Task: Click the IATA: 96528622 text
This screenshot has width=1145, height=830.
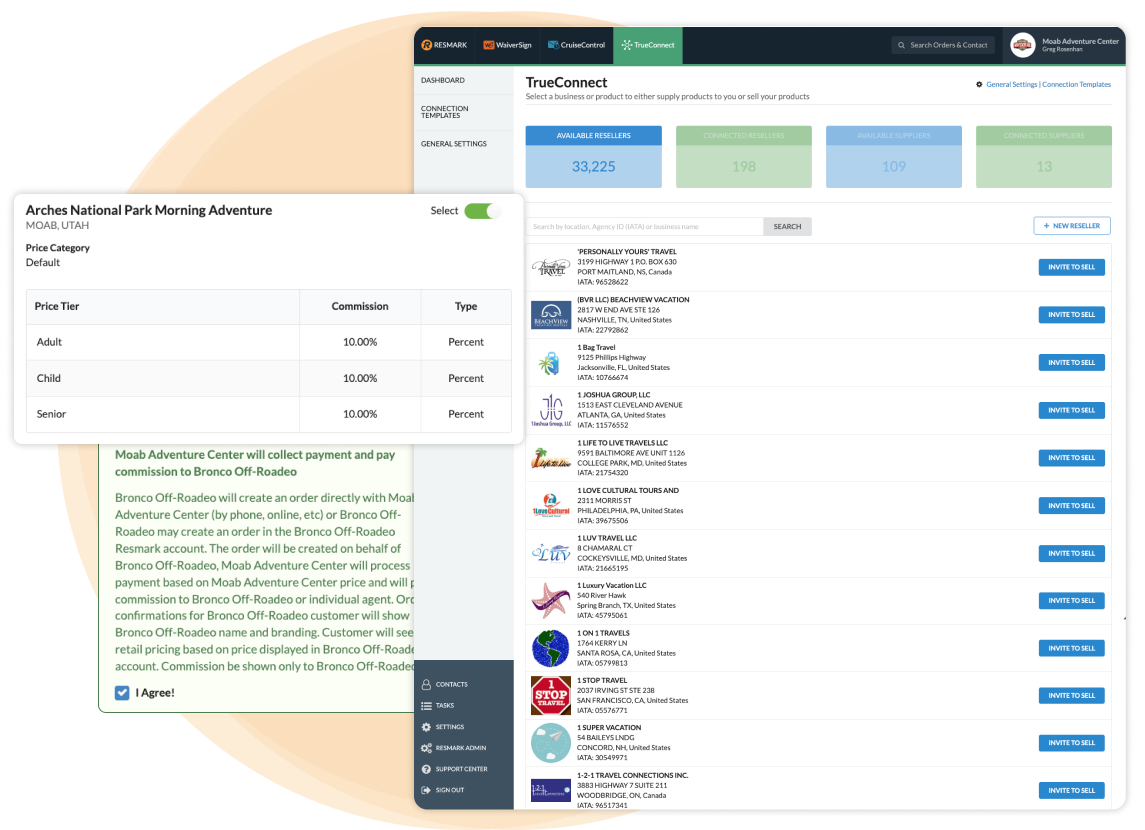Action: click(x=602, y=282)
